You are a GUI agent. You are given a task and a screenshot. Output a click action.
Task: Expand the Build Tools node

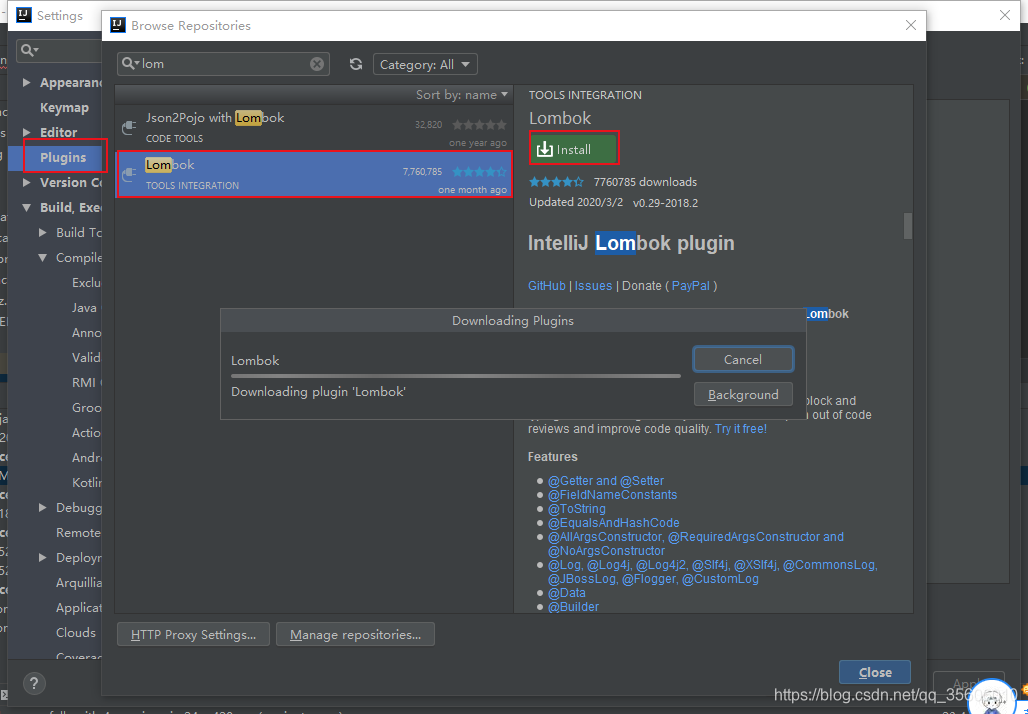click(x=43, y=232)
